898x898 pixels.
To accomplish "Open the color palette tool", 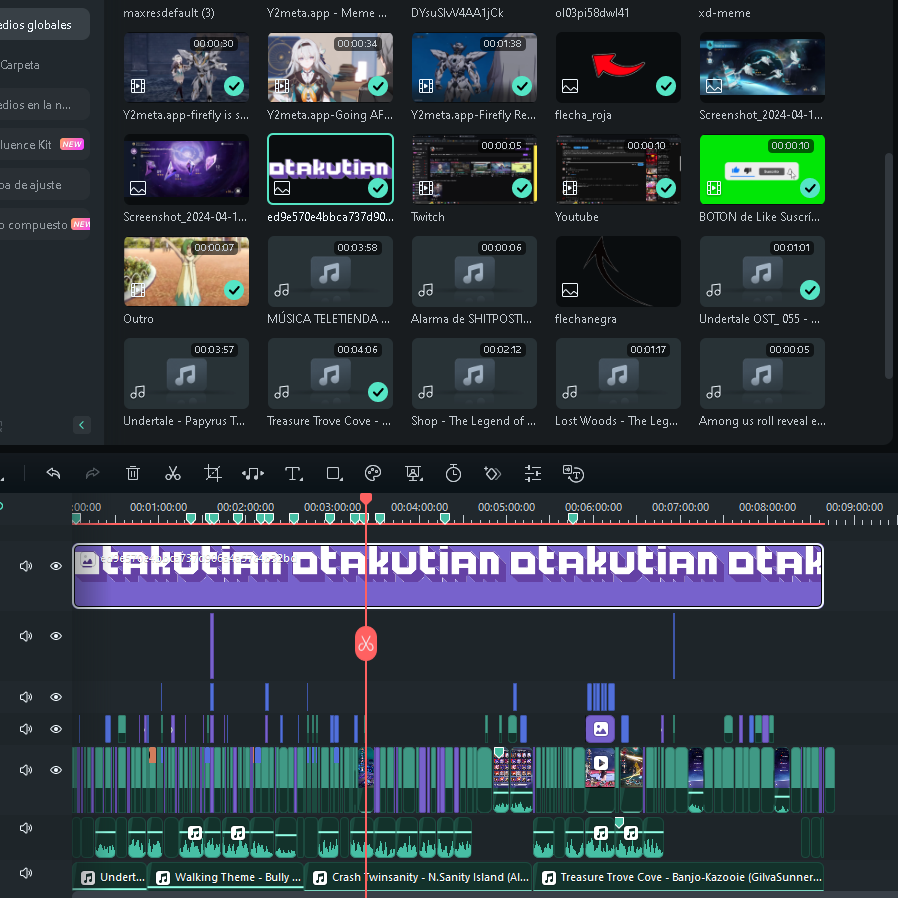I will 373,473.
